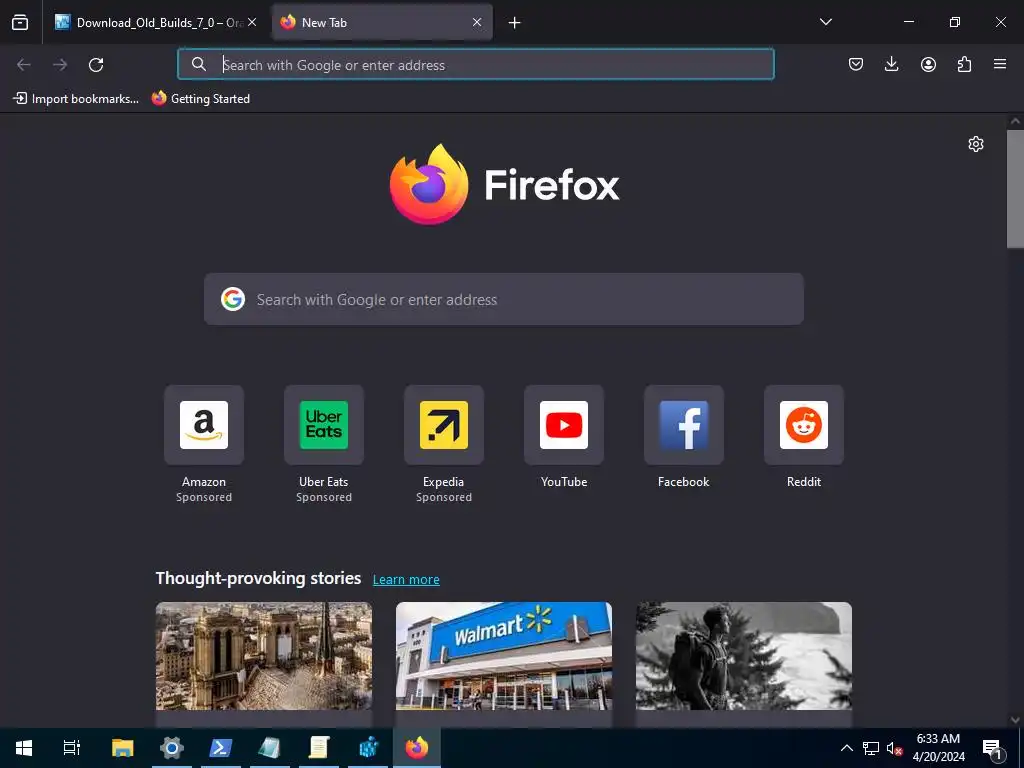Image resolution: width=1024 pixels, height=768 pixels.
Task: Click Import bookmarks in bookmarks toolbar
Action: pos(76,99)
